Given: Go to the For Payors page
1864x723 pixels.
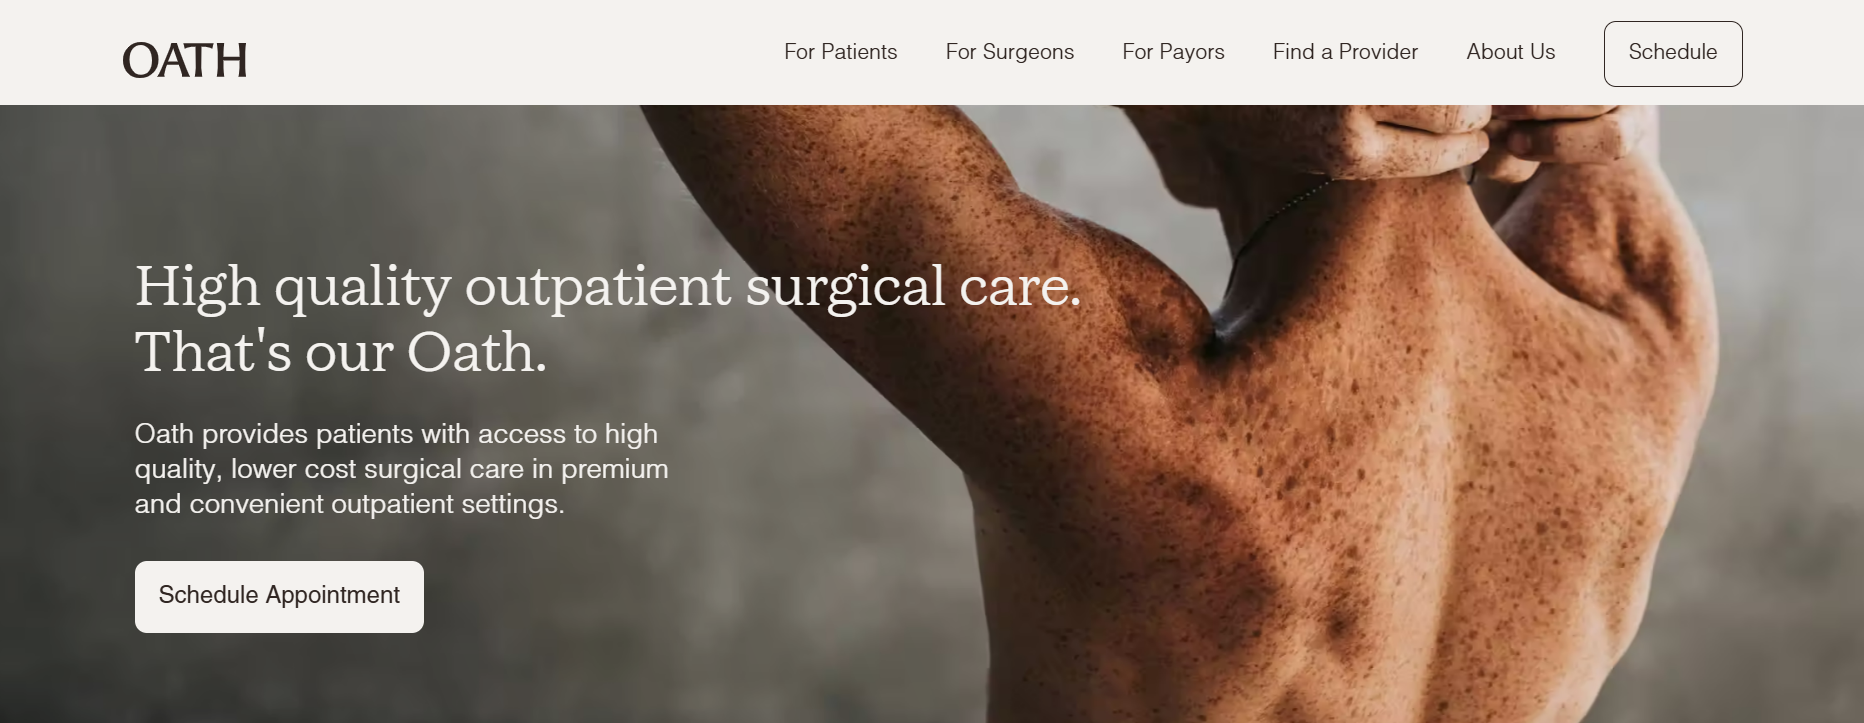Looking at the screenshot, I should (1173, 52).
